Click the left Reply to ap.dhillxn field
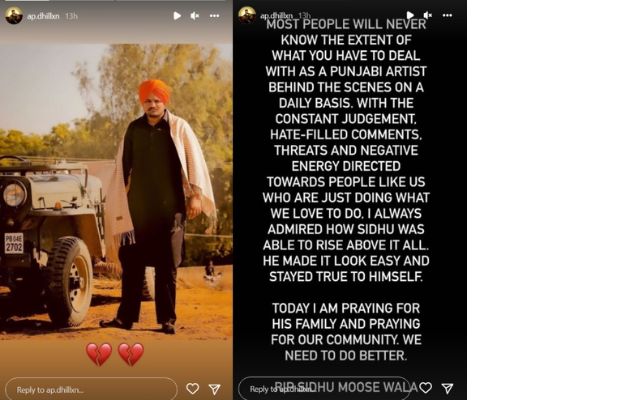Viewport: 640px width, 400px height. (91, 389)
